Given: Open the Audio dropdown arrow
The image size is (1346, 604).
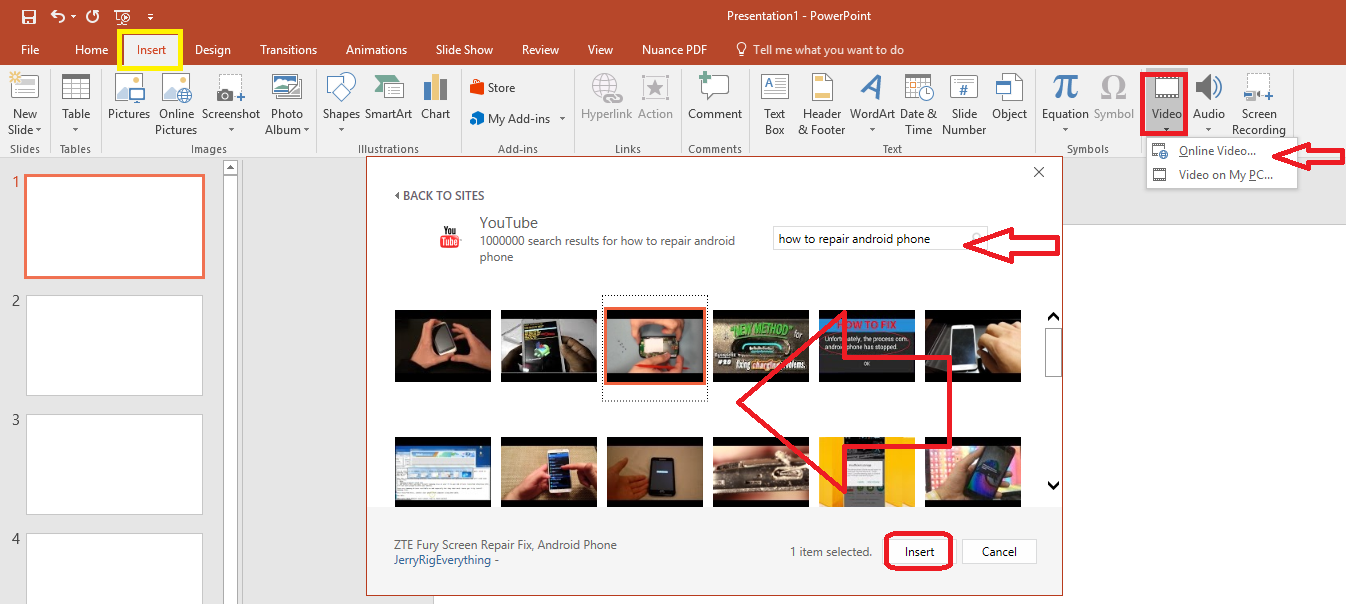Looking at the screenshot, I should click(x=1209, y=129).
